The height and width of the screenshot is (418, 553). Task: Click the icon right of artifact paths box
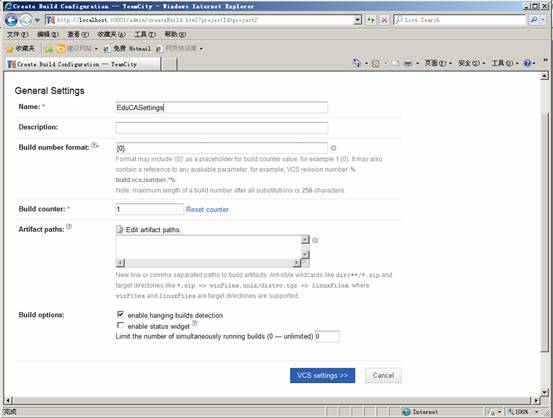click(x=315, y=240)
